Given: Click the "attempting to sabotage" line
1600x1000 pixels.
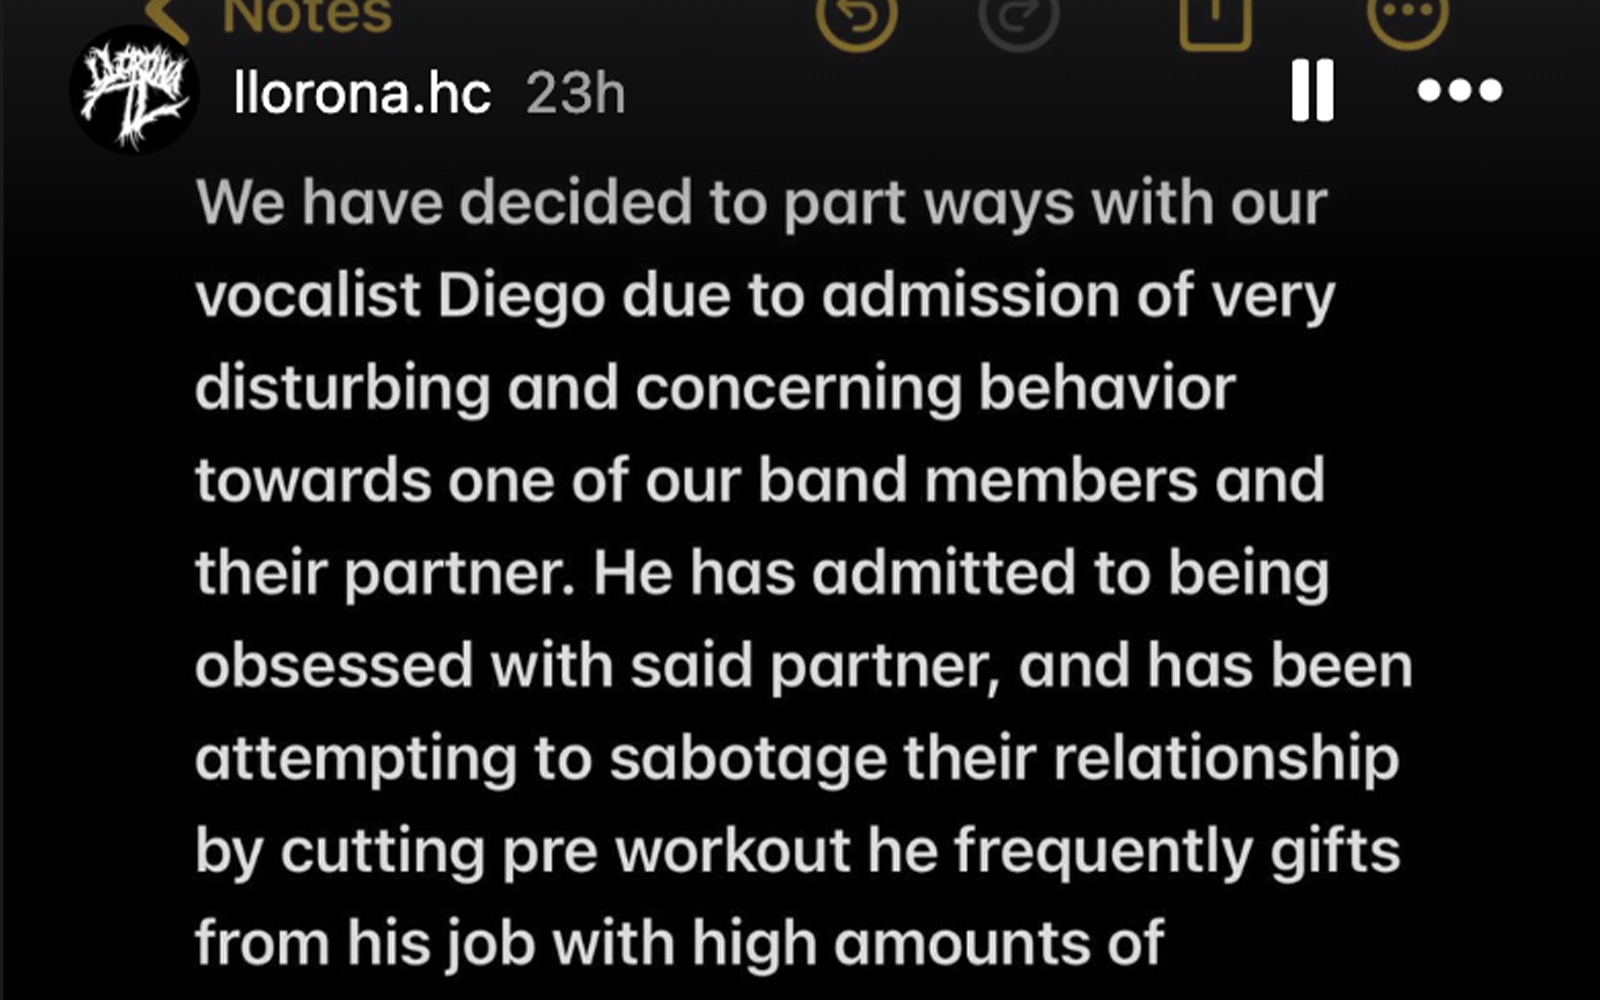Looking at the screenshot, I should 796,758.
